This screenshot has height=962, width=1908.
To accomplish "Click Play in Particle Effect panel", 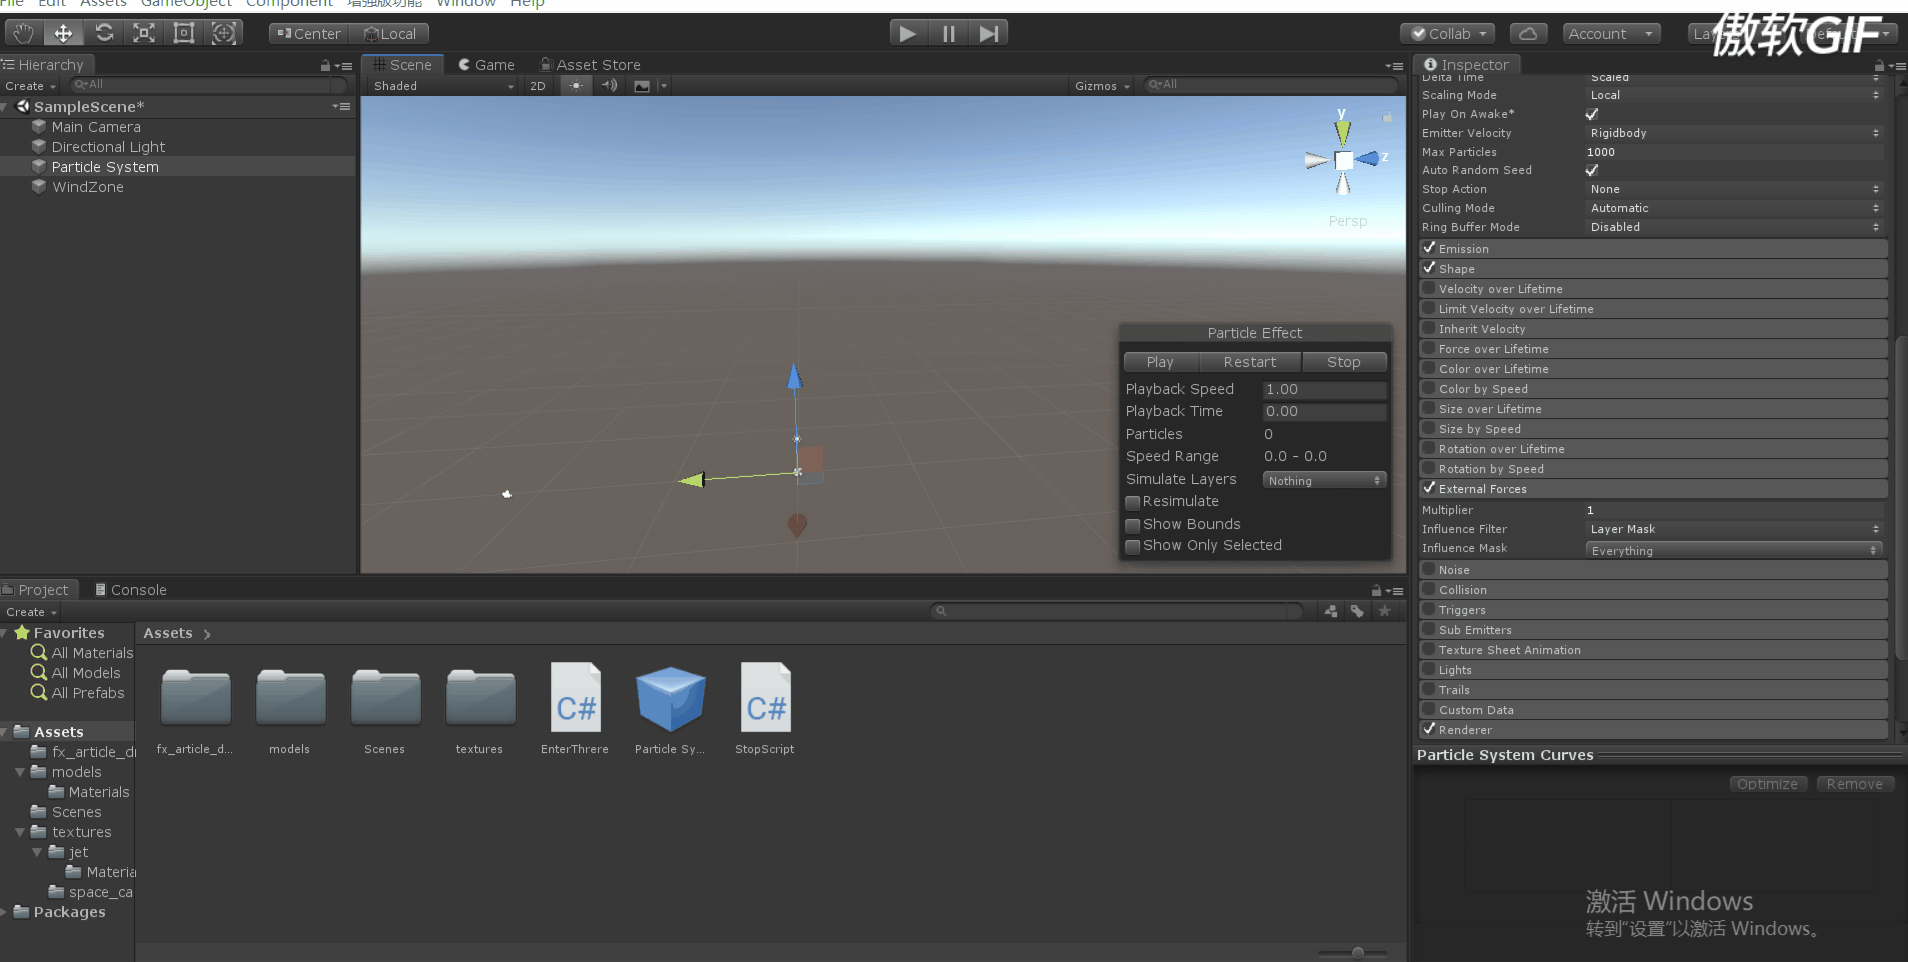I will pos(1160,362).
